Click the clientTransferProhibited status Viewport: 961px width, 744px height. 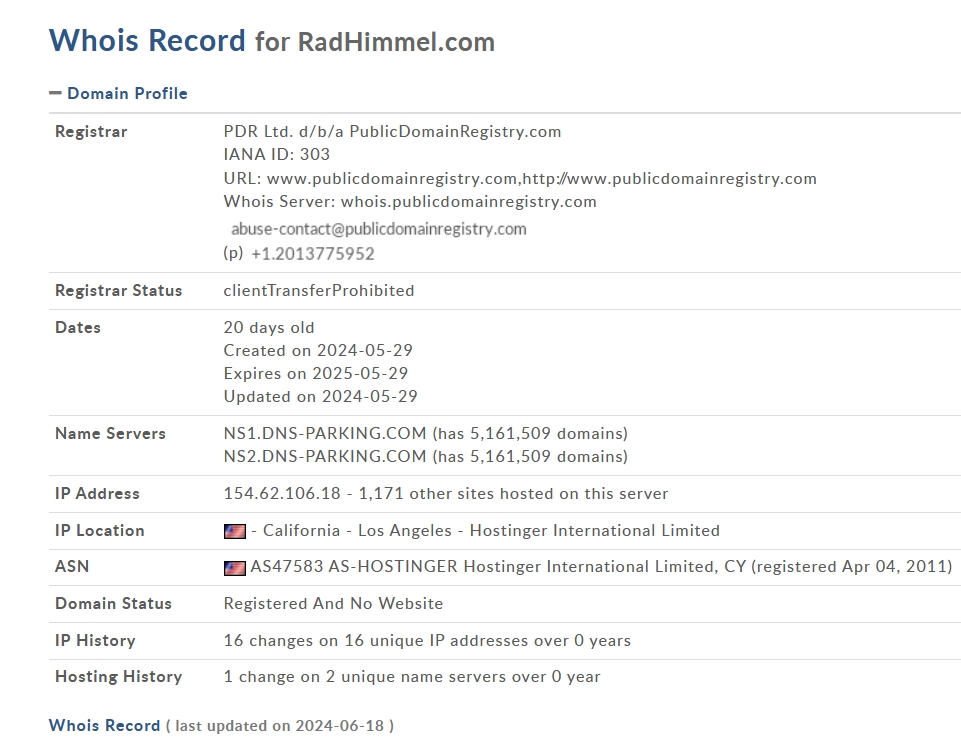319,290
